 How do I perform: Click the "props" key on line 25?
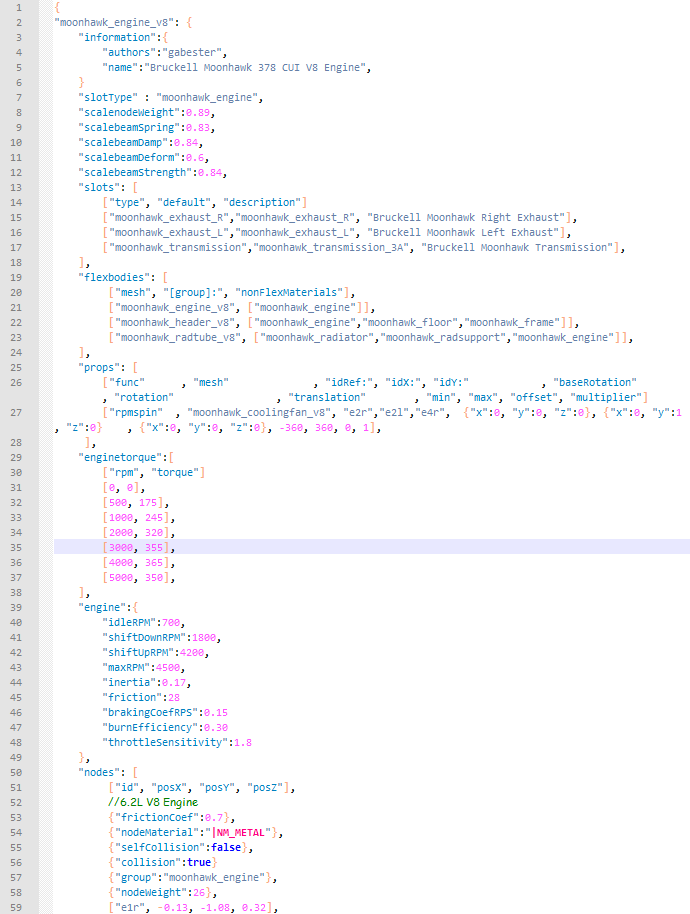point(99,368)
